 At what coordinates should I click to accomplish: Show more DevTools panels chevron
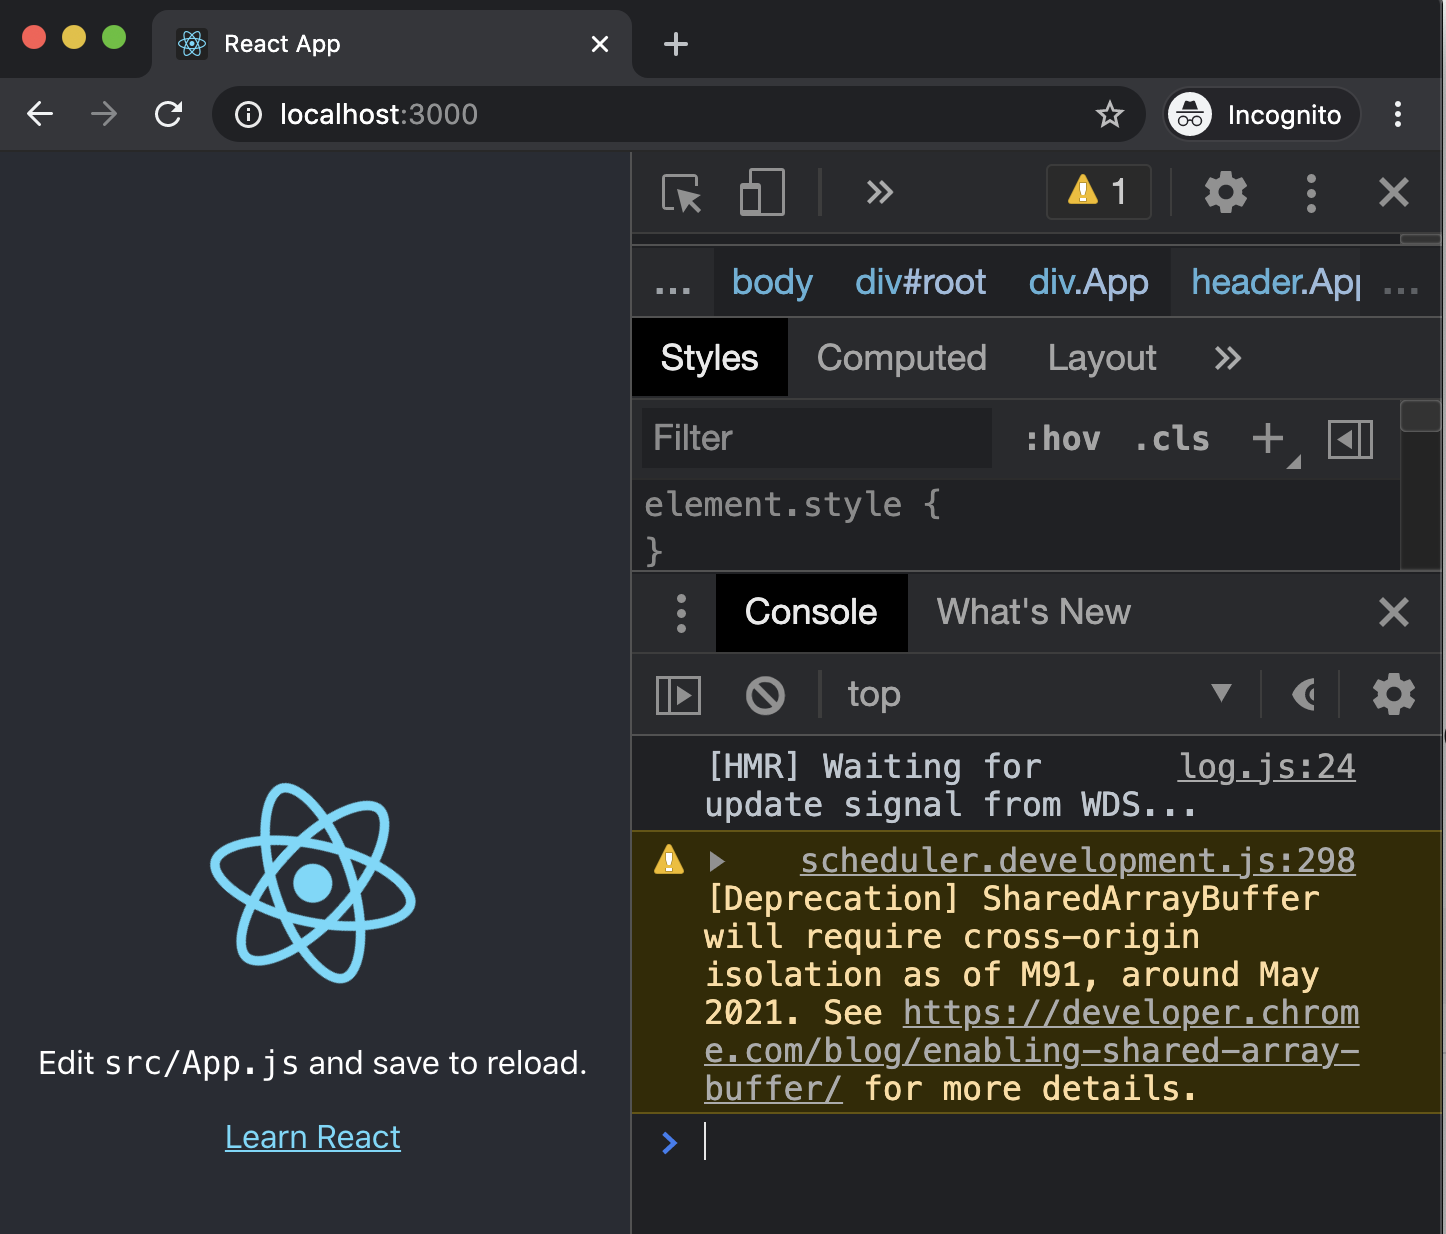pyautogui.click(x=879, y=192)
